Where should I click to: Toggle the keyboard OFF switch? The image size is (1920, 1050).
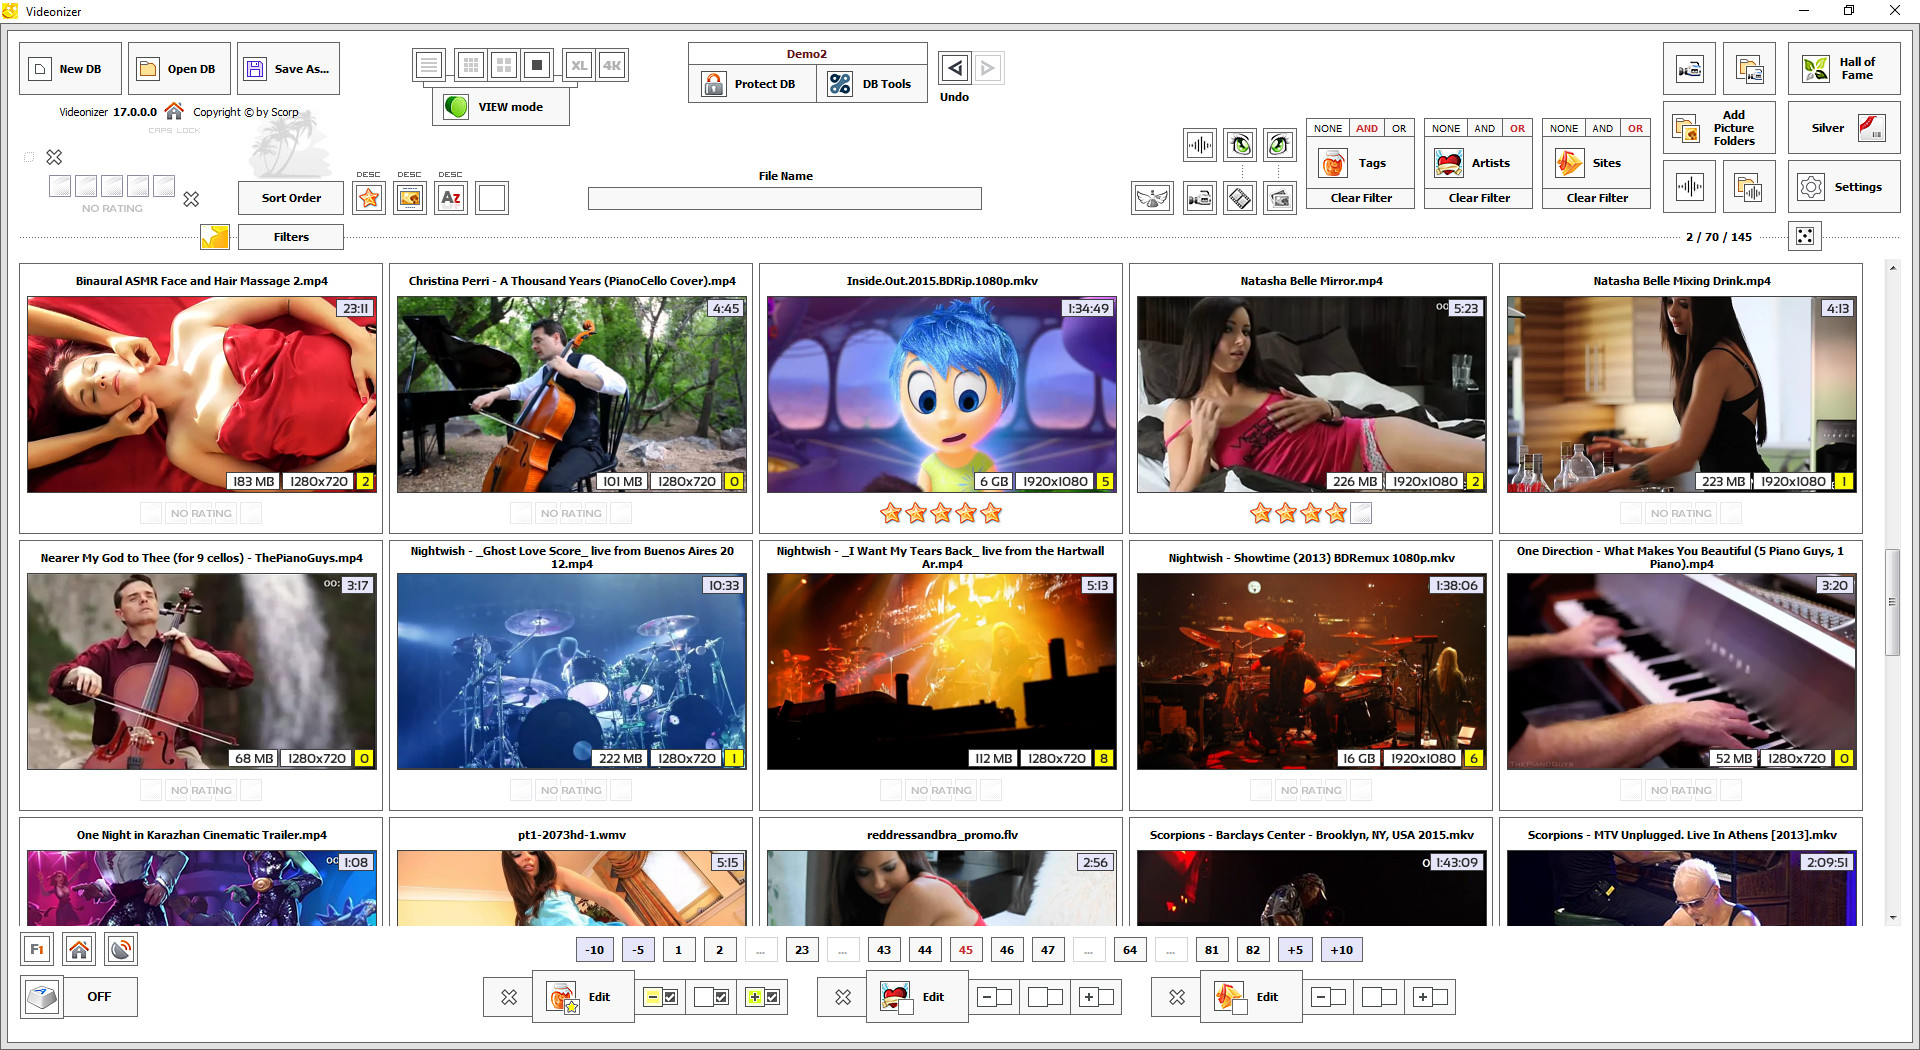click(x=80, y=997)
